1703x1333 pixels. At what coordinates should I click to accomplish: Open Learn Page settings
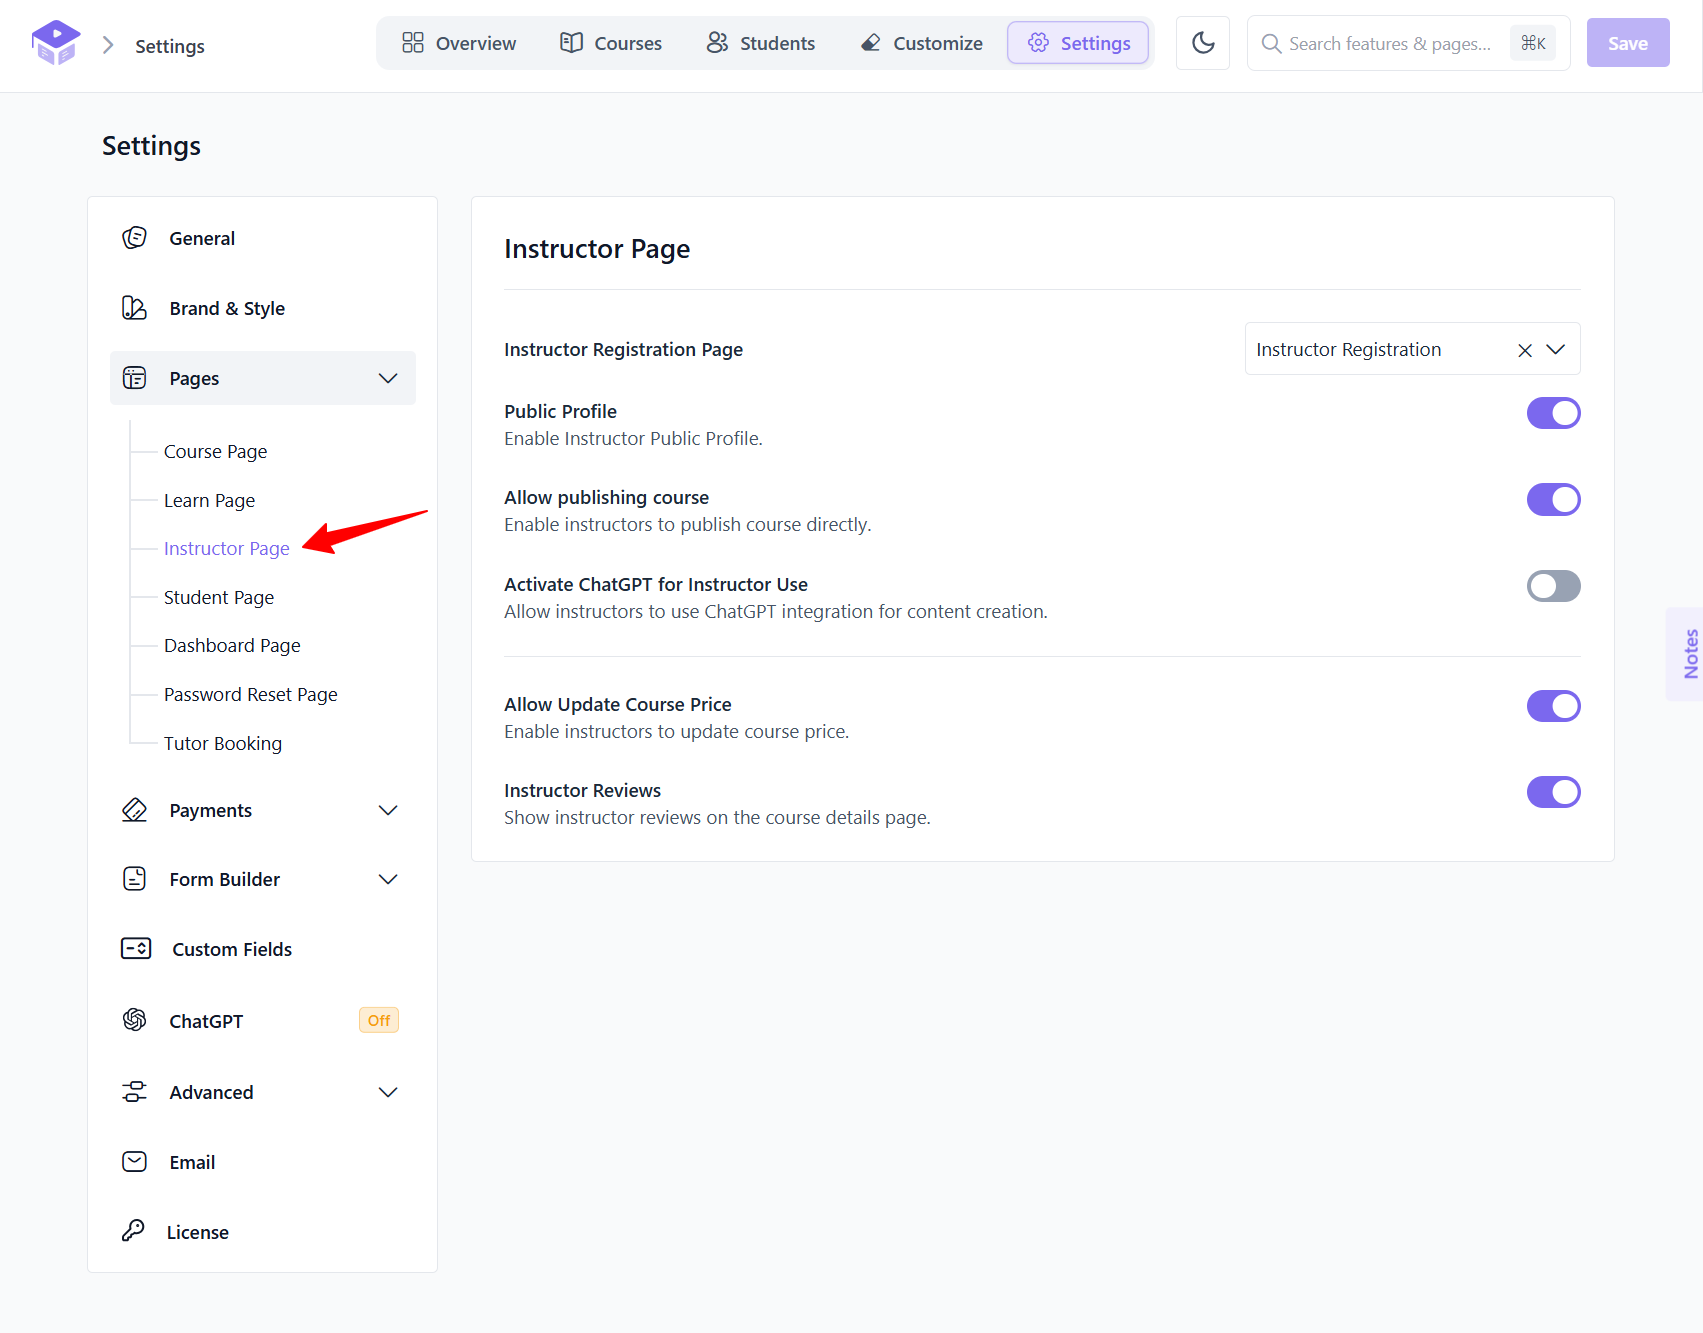209,500
